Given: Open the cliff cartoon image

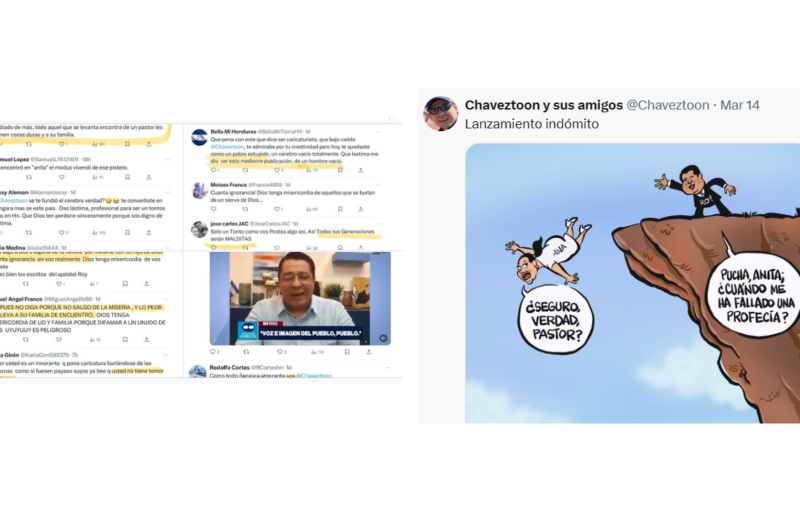Looking at the screenshot, I should (633, 283).
